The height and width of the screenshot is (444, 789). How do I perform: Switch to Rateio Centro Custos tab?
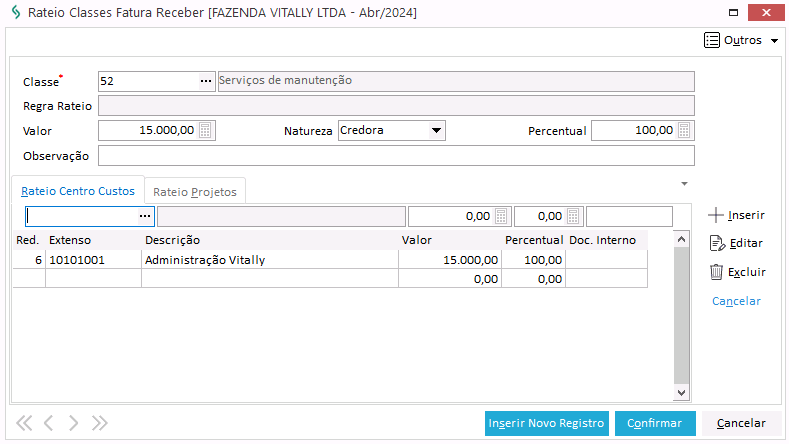[x=78, y=191]
